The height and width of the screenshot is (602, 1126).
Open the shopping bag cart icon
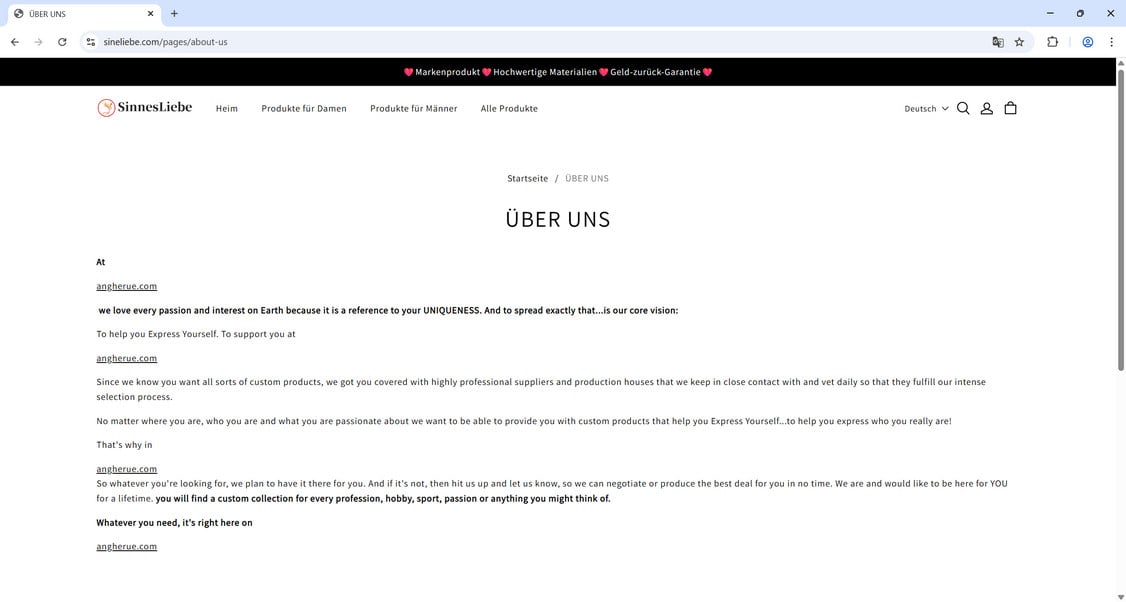(1010, 108)
